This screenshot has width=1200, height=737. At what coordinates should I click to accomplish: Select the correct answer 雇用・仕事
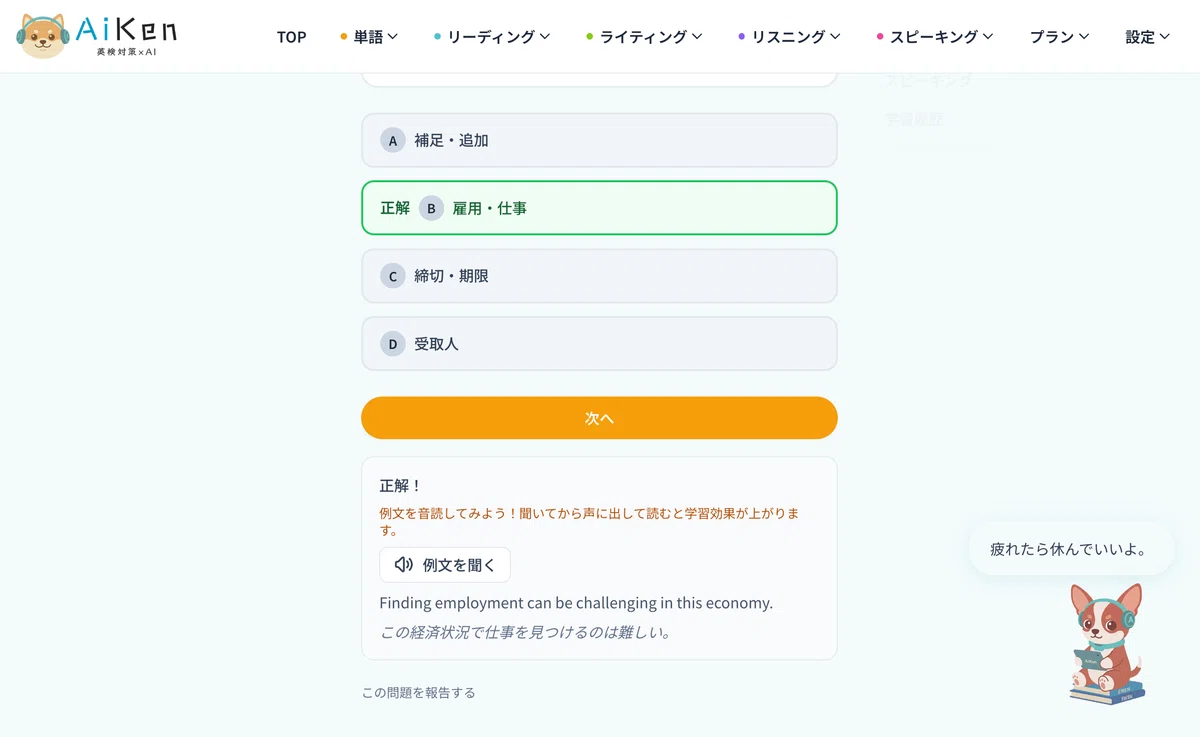(599, 208)
